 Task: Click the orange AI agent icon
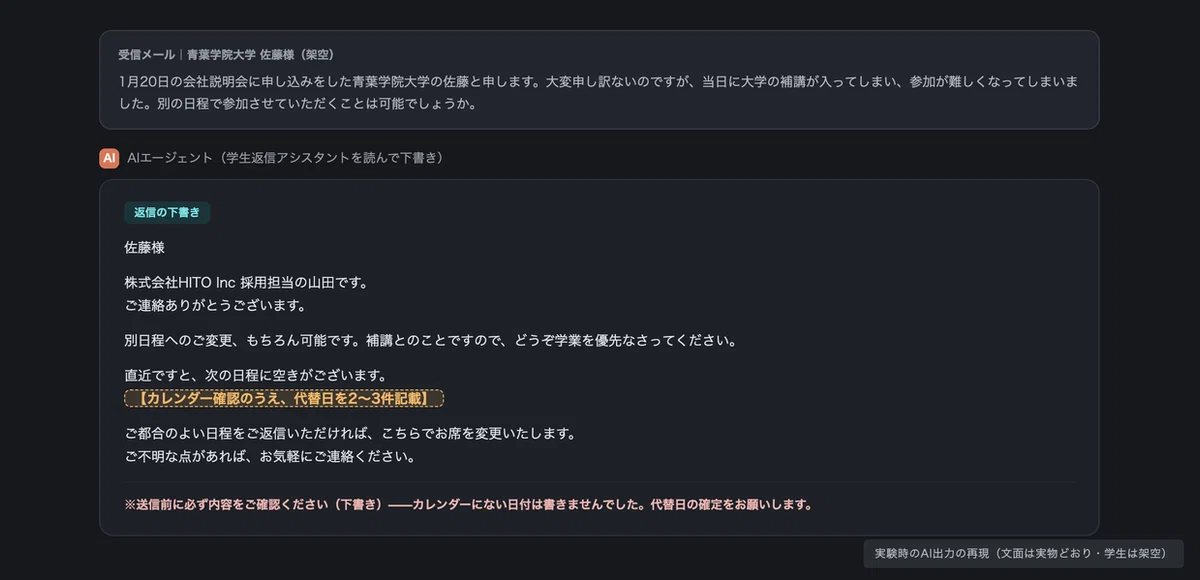point(109,158)
